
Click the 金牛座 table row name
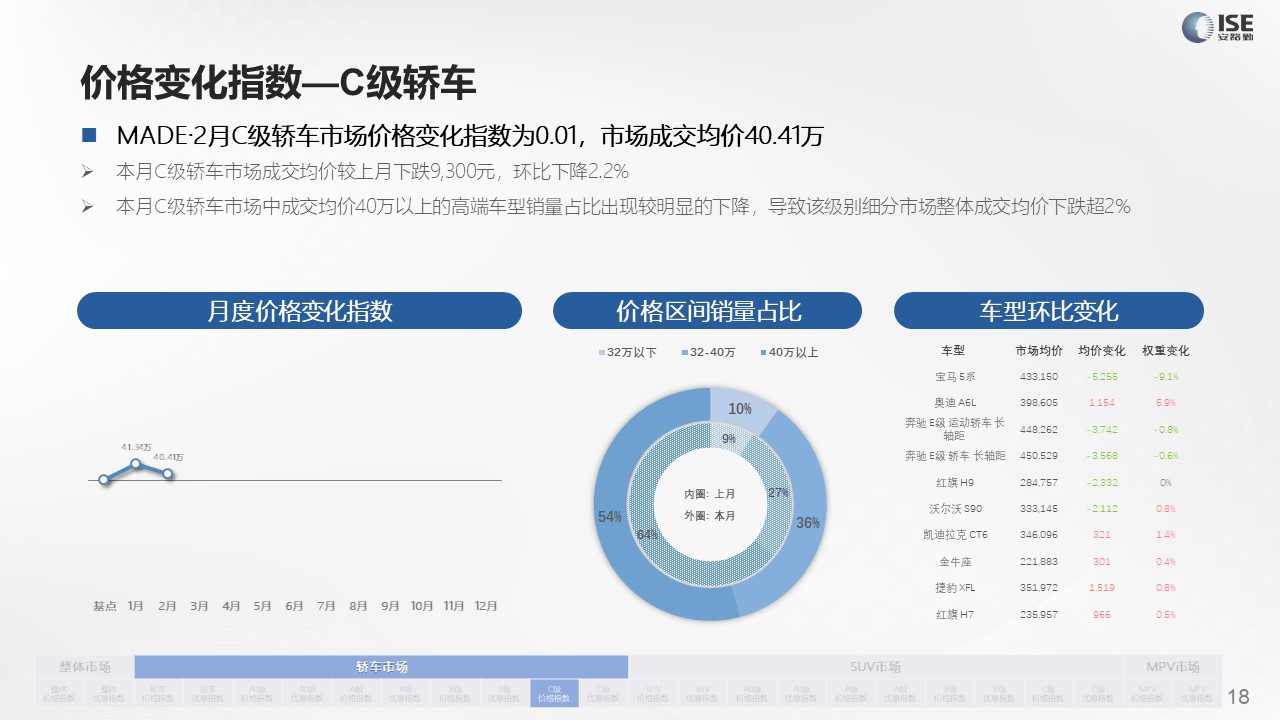click(955, 562)
